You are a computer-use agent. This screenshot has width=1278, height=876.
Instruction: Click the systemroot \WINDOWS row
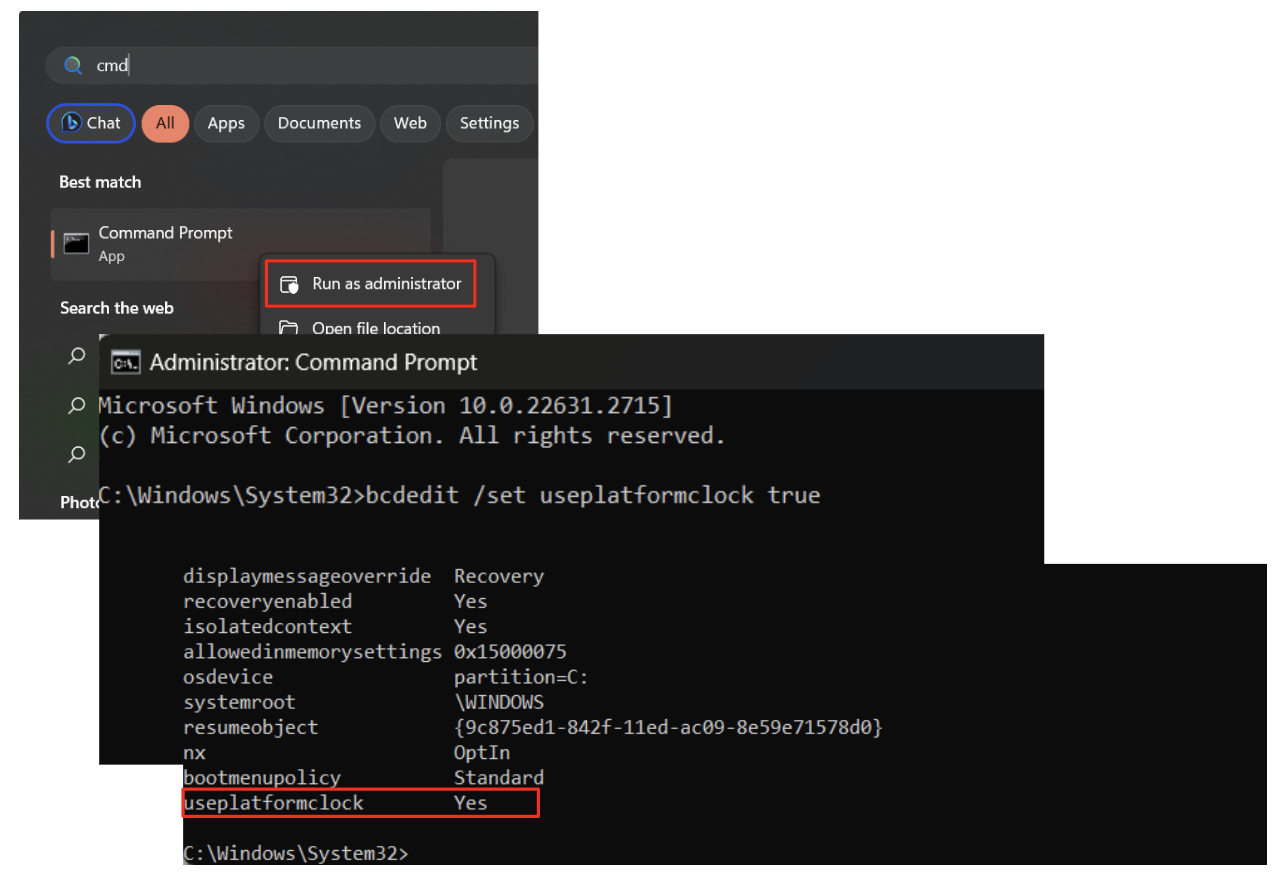coord(364,702)
